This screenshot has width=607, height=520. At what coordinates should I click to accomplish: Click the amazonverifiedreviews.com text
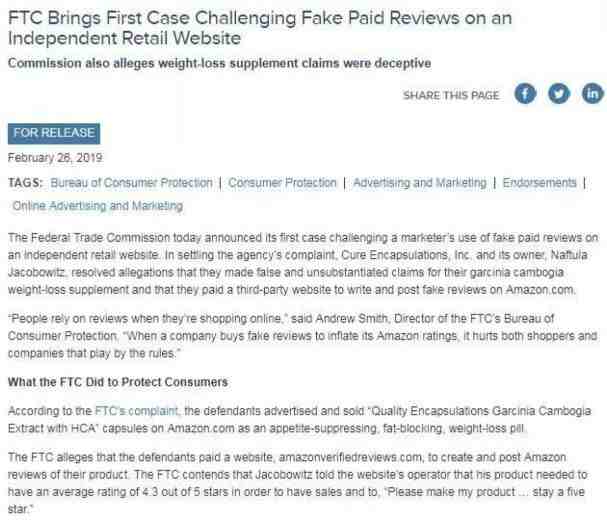(x=351, y=457)
